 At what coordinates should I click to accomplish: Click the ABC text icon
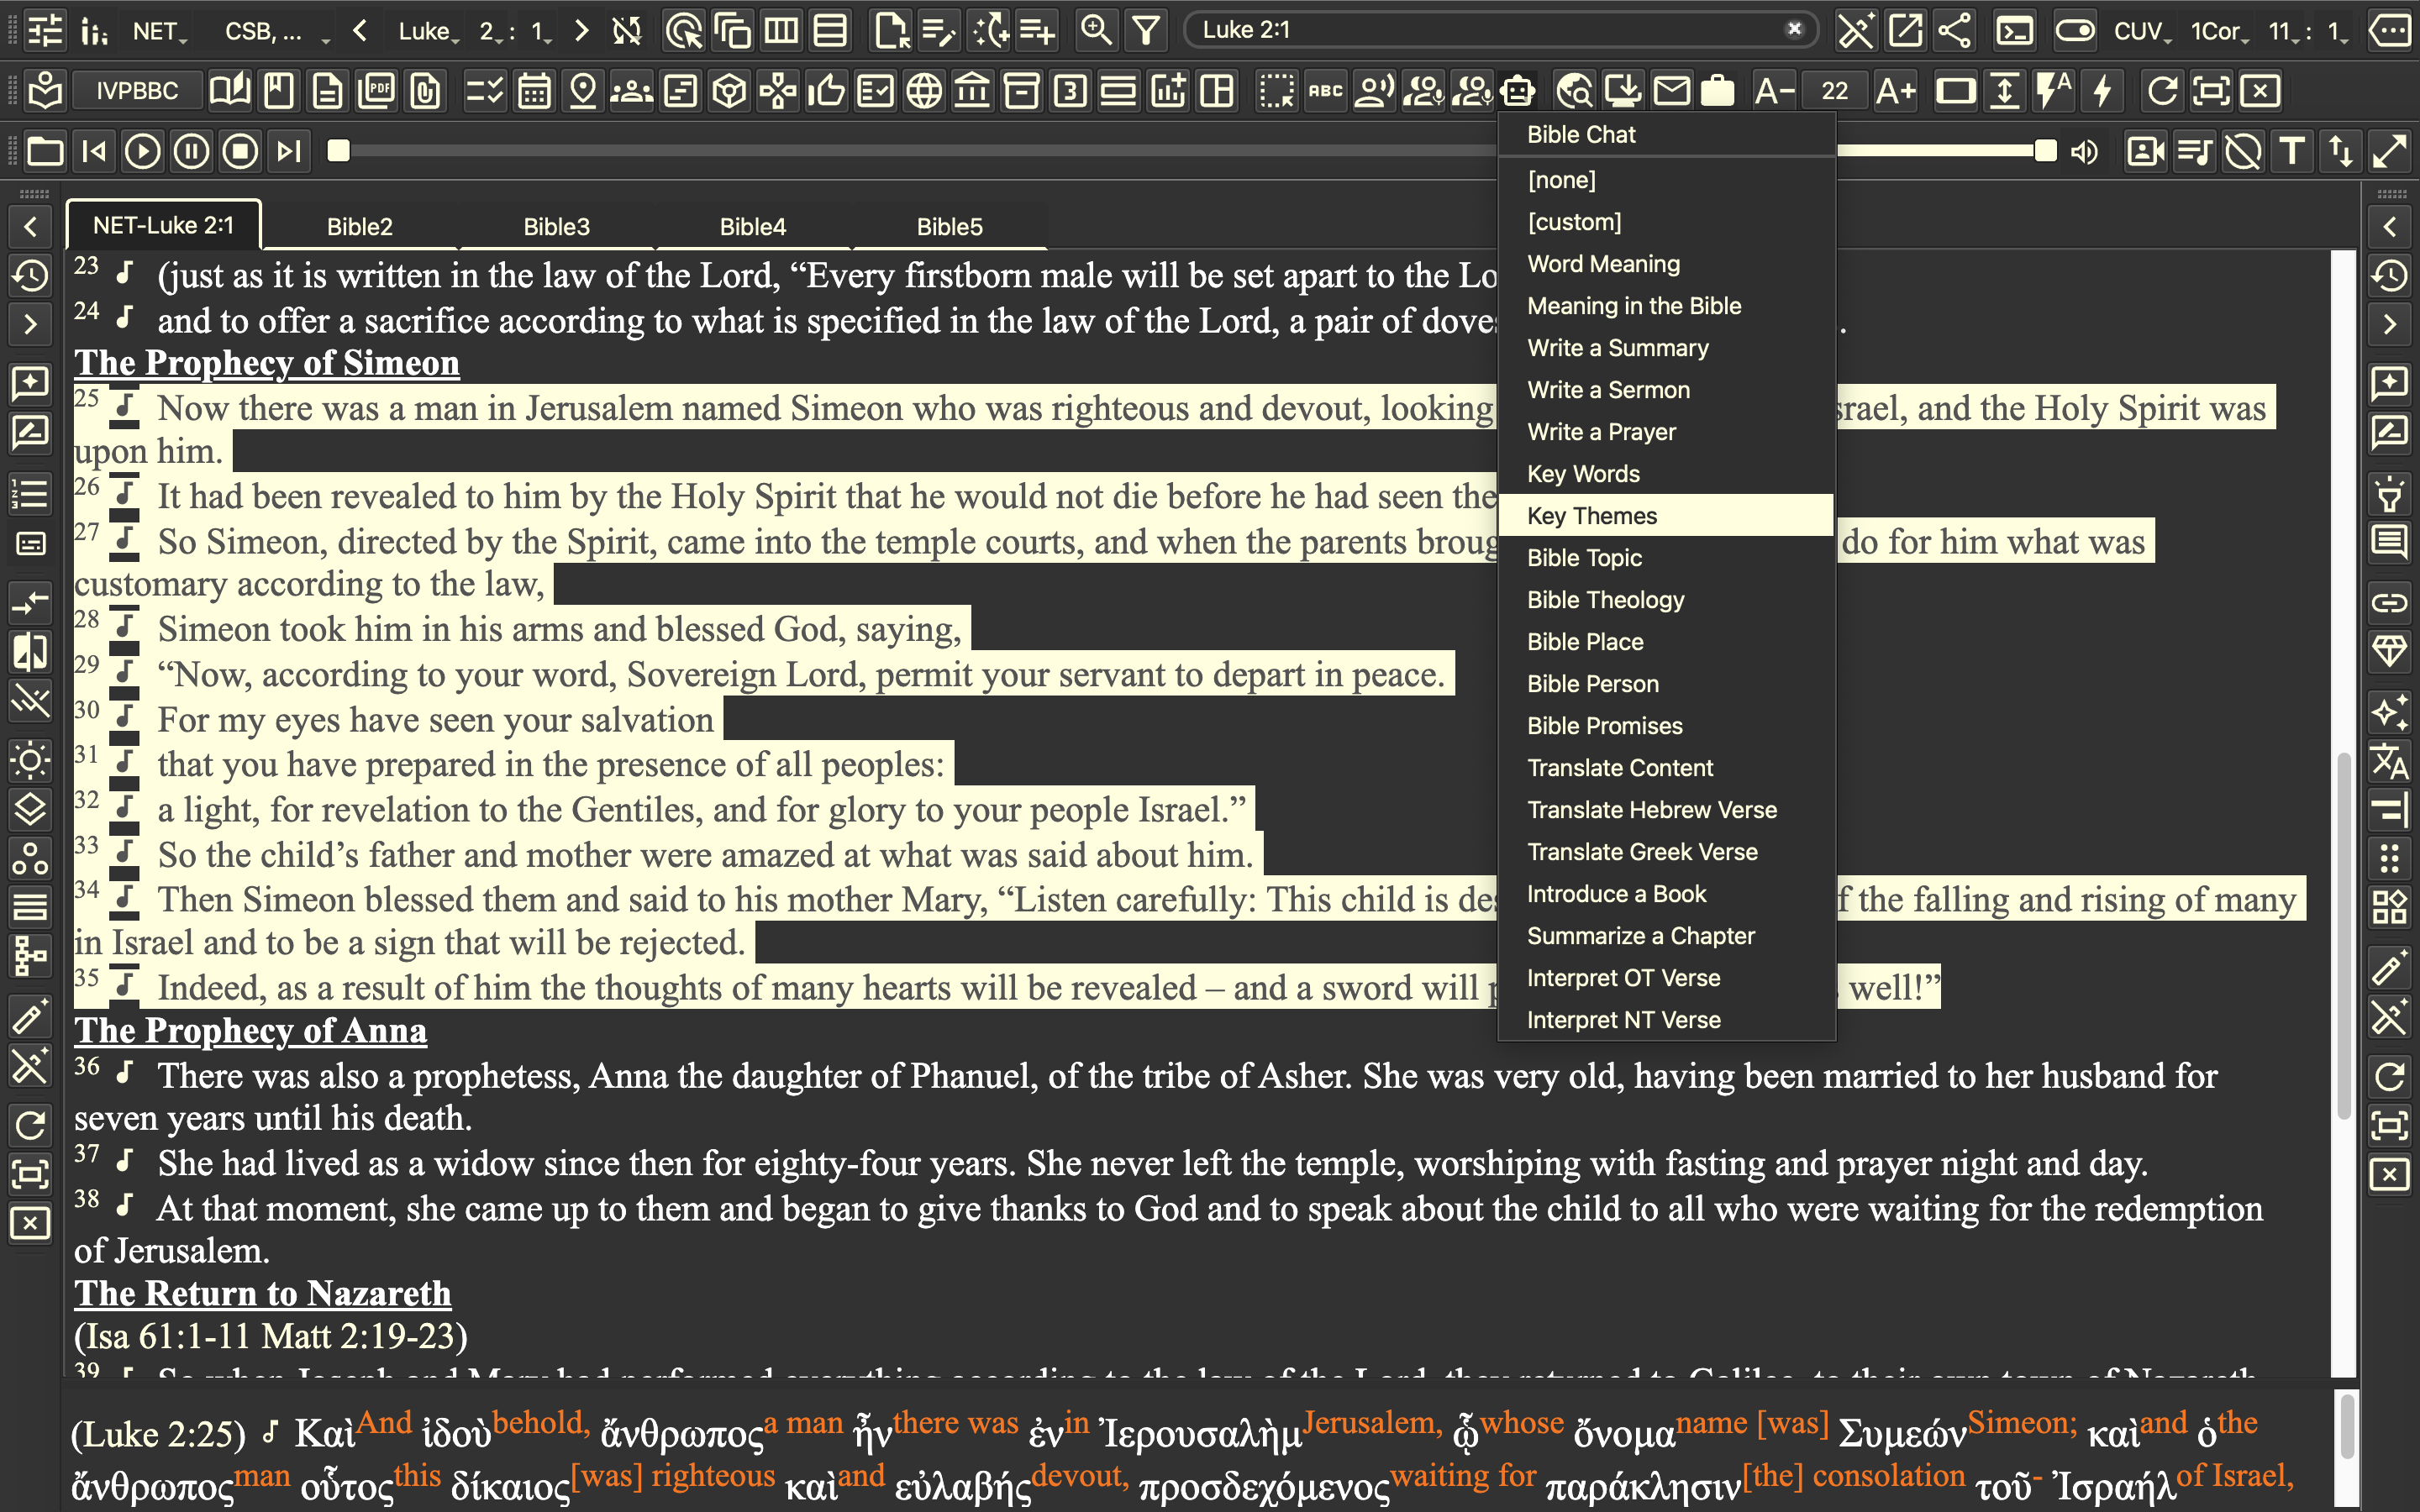click(x=1325, y=91)
